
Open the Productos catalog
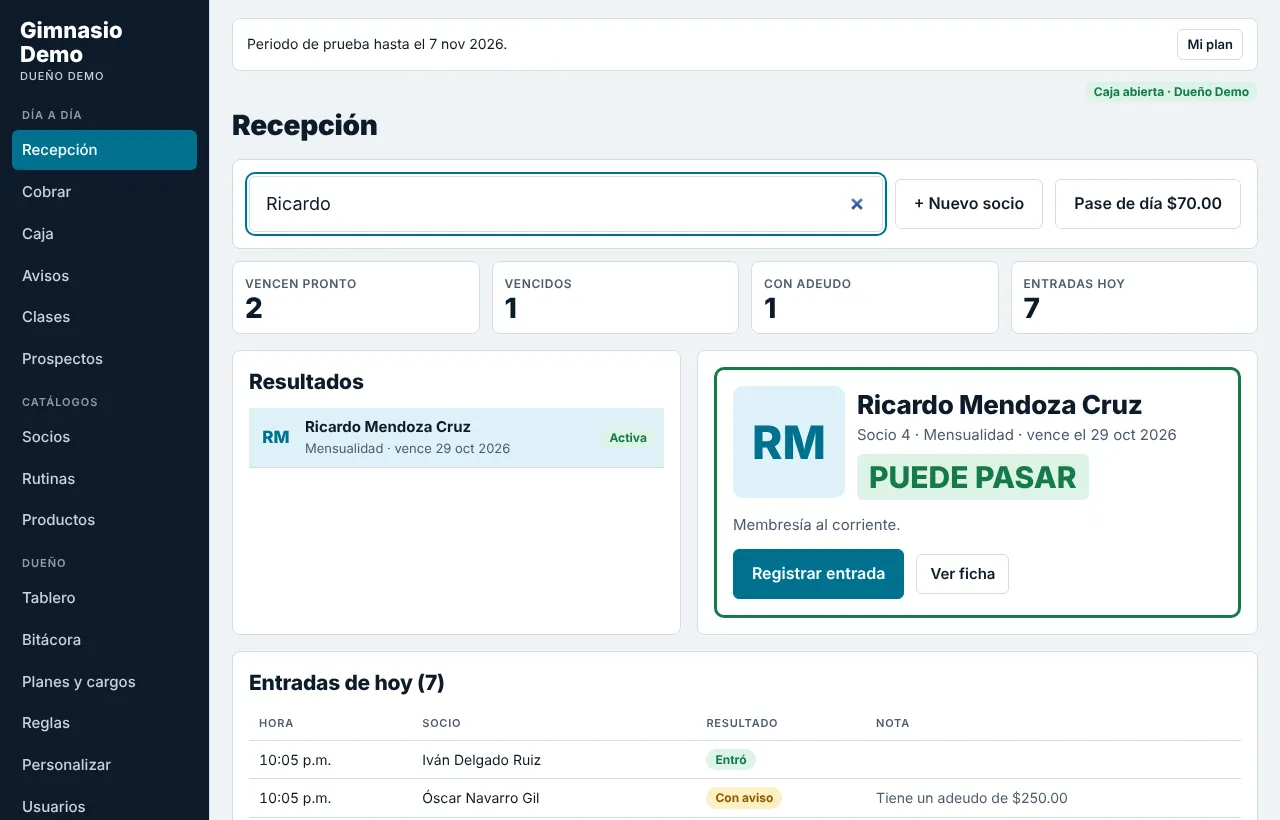[x=104, y=520]
